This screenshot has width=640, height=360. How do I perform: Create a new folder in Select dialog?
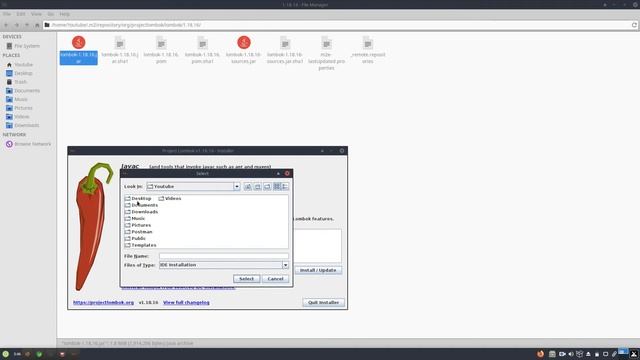(267, 187)
